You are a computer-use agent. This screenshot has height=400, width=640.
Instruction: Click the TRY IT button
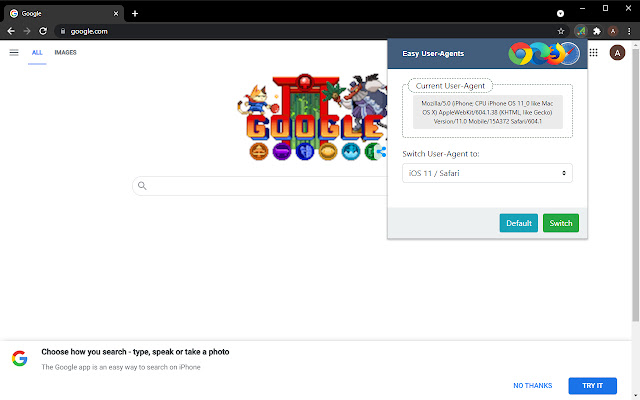click(592, 385)
